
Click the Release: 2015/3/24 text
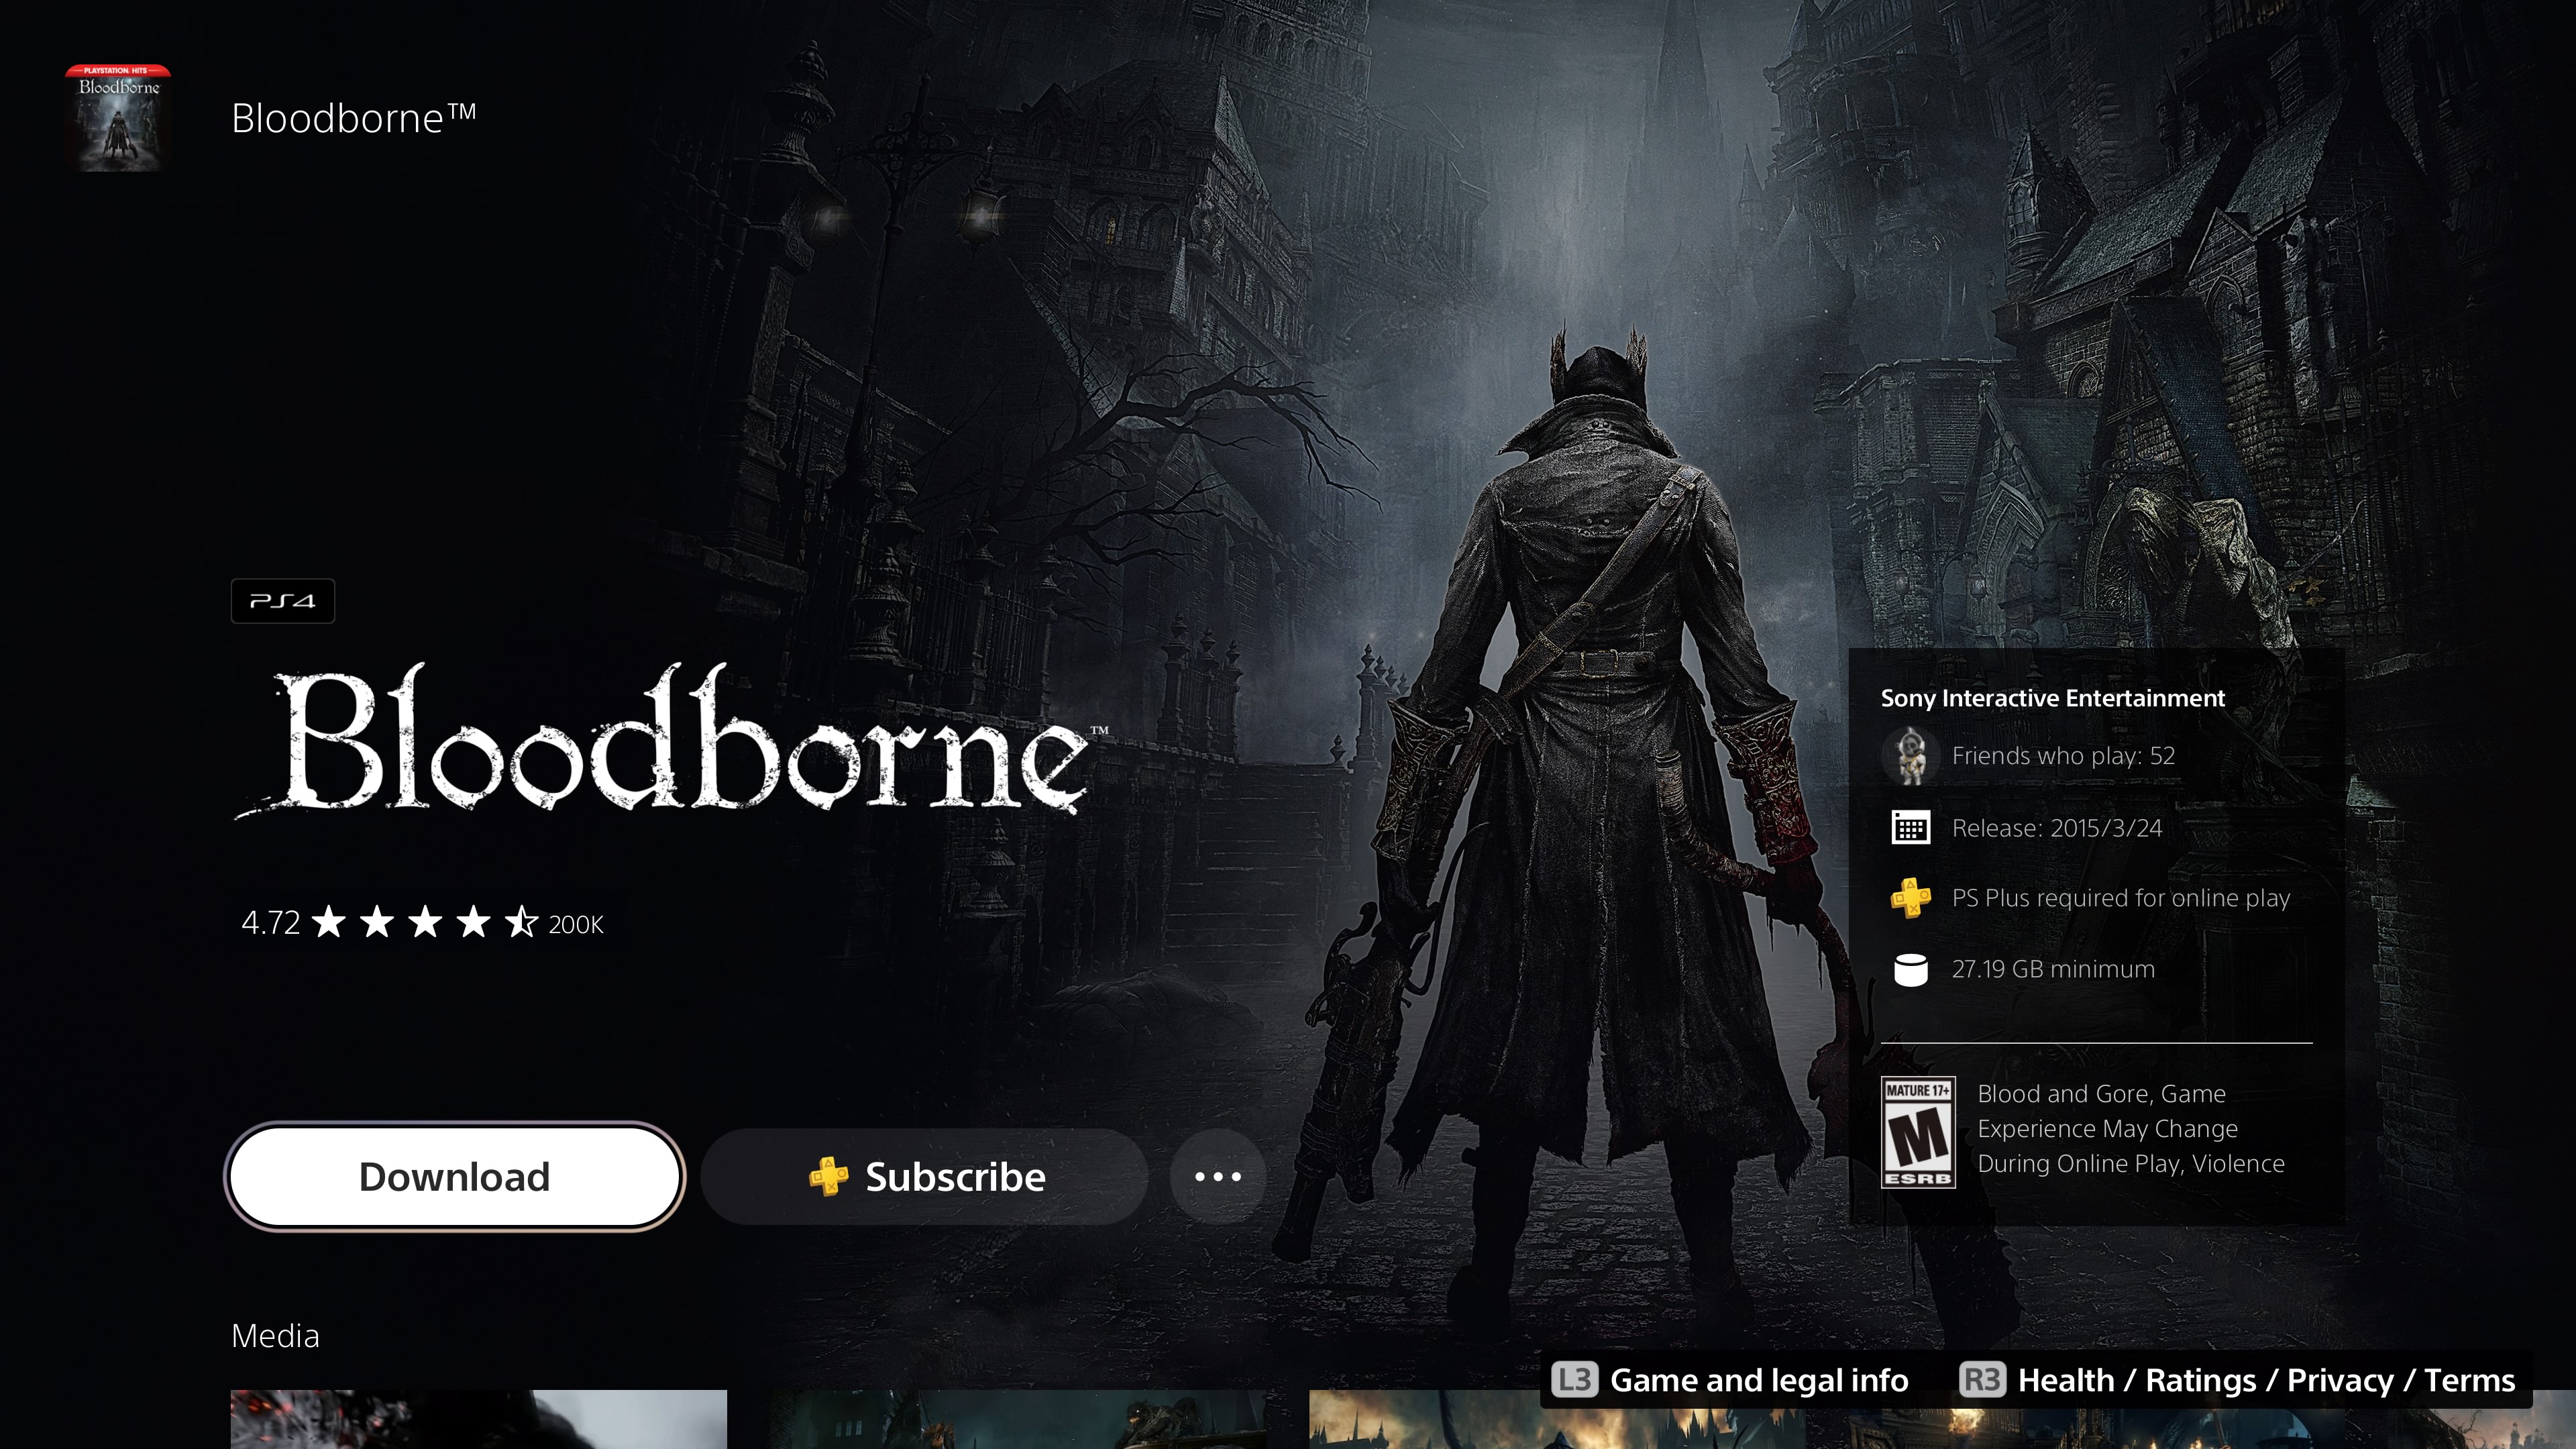click(2057, 828)
